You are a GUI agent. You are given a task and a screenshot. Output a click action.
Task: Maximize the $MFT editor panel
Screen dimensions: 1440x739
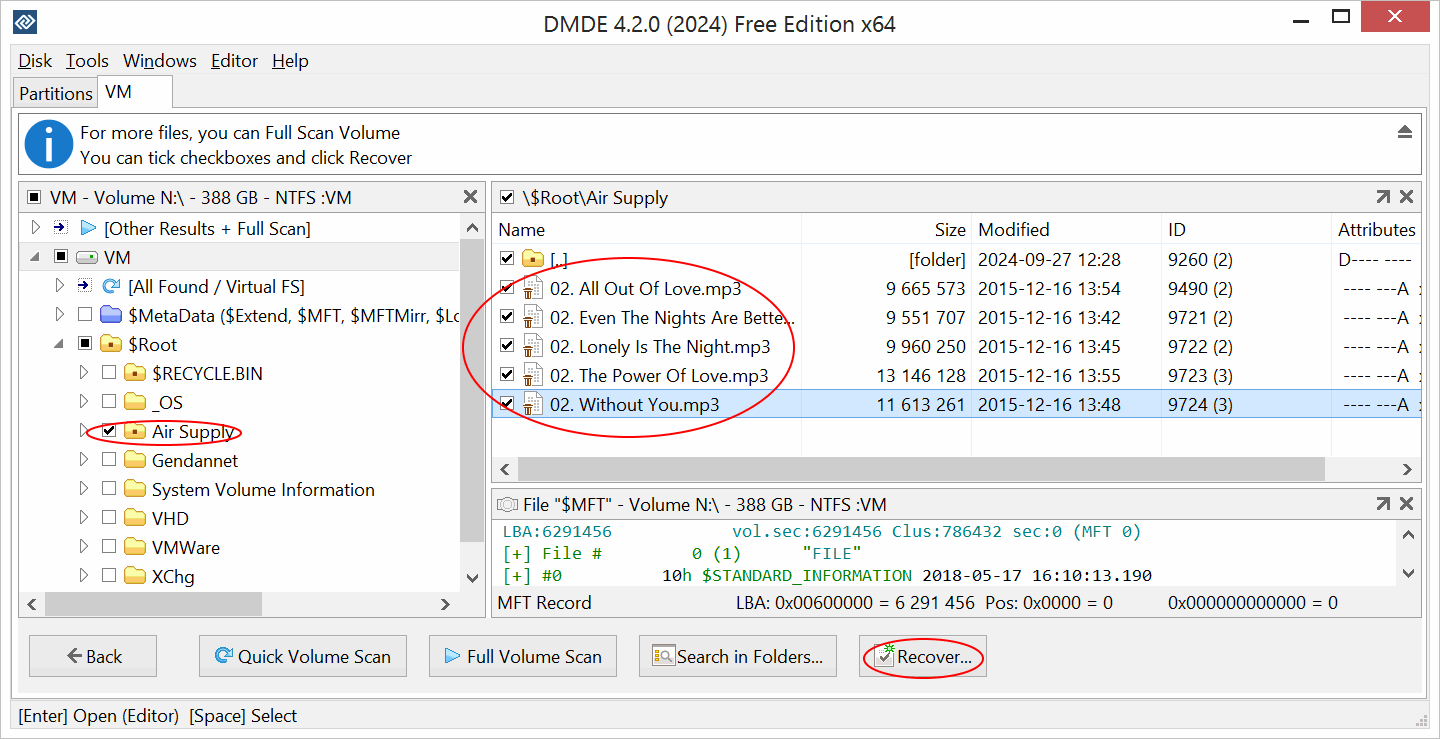1382,504
